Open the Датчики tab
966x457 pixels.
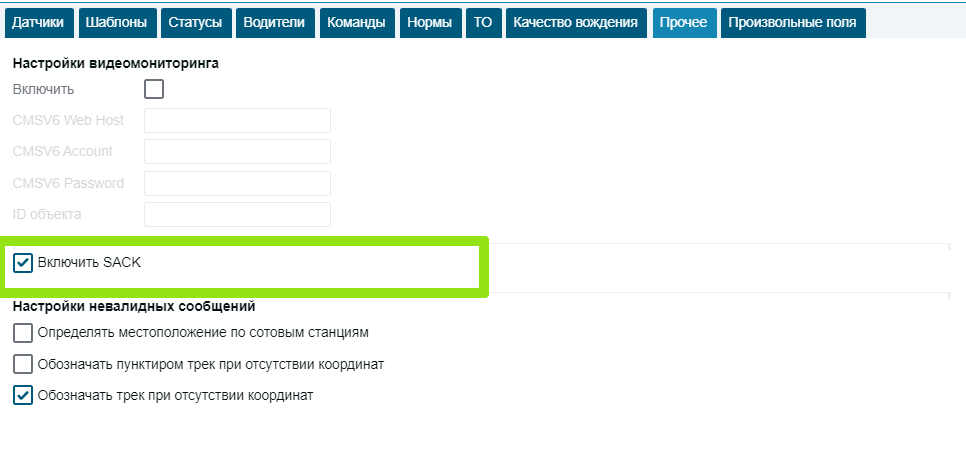[x=38, y=23]
